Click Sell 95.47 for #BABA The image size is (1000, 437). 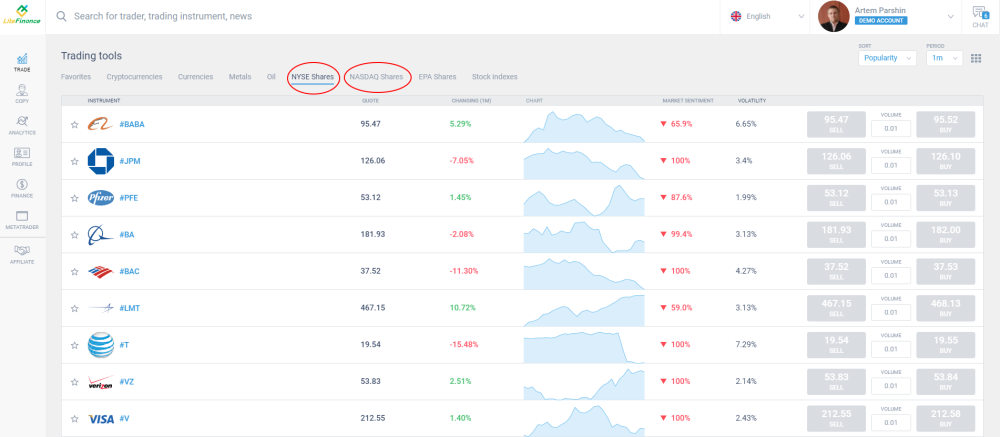(836, 124)
